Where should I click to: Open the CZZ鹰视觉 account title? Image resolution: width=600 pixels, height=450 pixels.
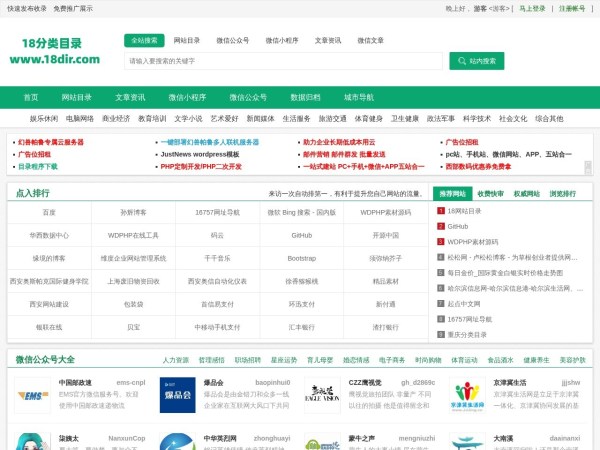coord(365,383)
